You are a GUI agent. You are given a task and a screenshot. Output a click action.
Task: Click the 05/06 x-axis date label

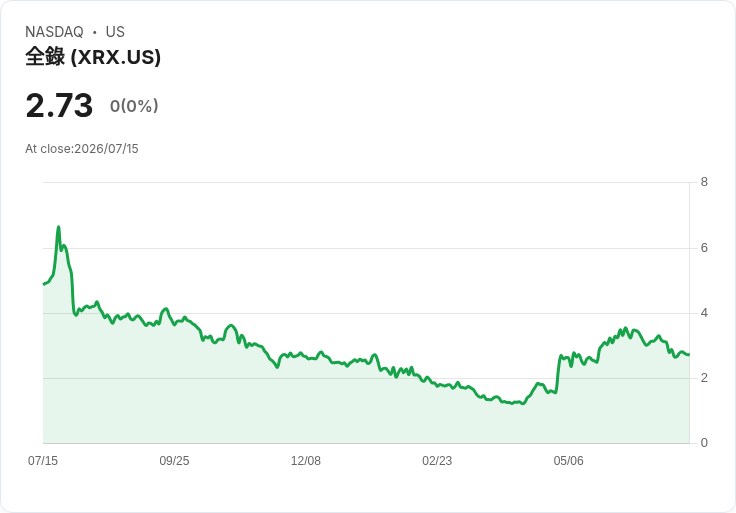pyautogui.click(x=568, y=460)
